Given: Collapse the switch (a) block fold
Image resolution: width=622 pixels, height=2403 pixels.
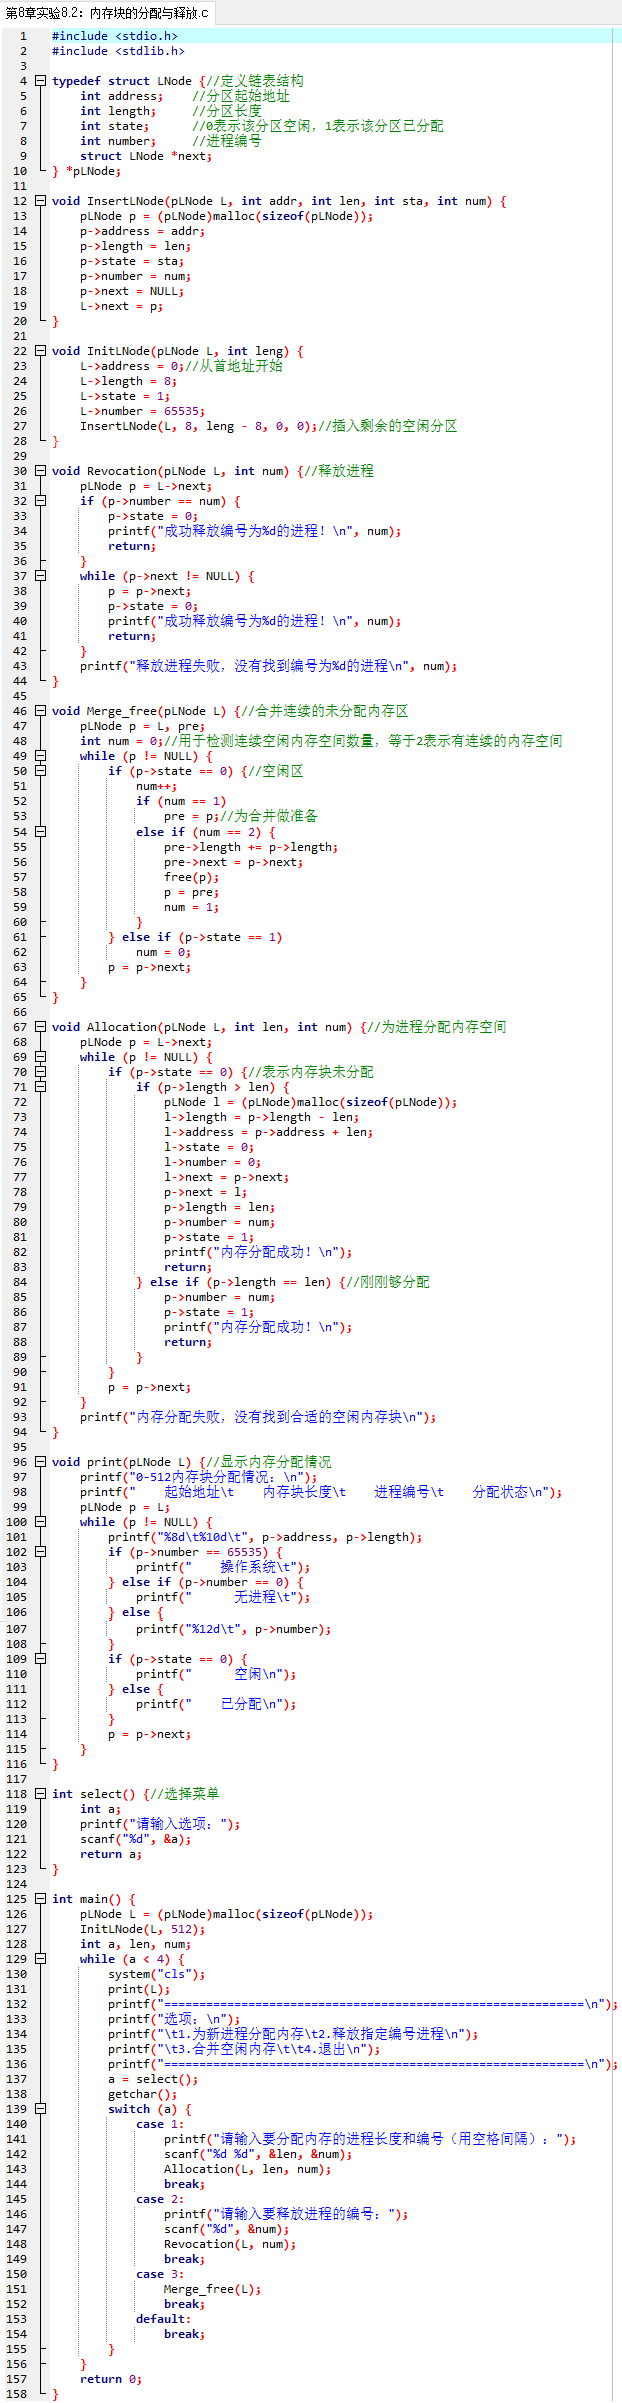Looking at the screenshot, I should (40, 2109).
